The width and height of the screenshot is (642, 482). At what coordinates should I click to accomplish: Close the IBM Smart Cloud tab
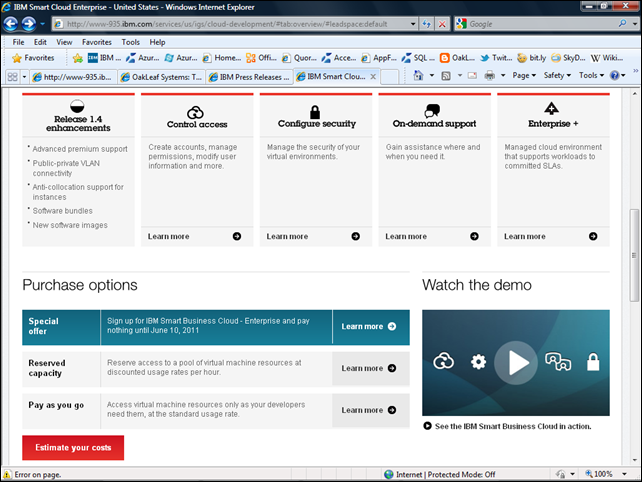tap(373, 77)
